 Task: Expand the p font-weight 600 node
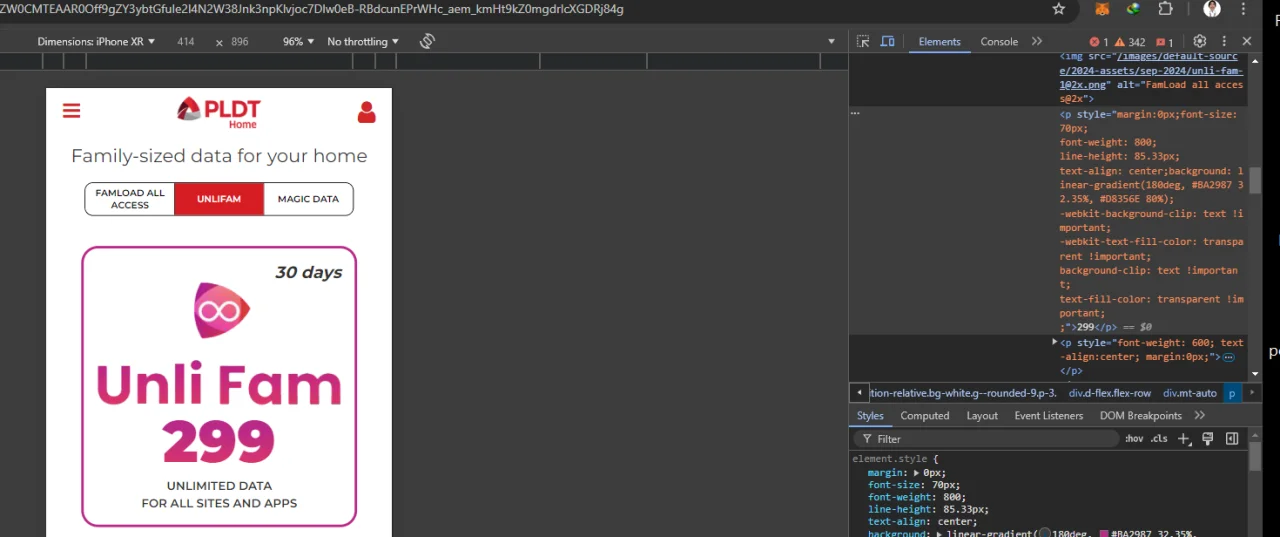click(1054, 342)
